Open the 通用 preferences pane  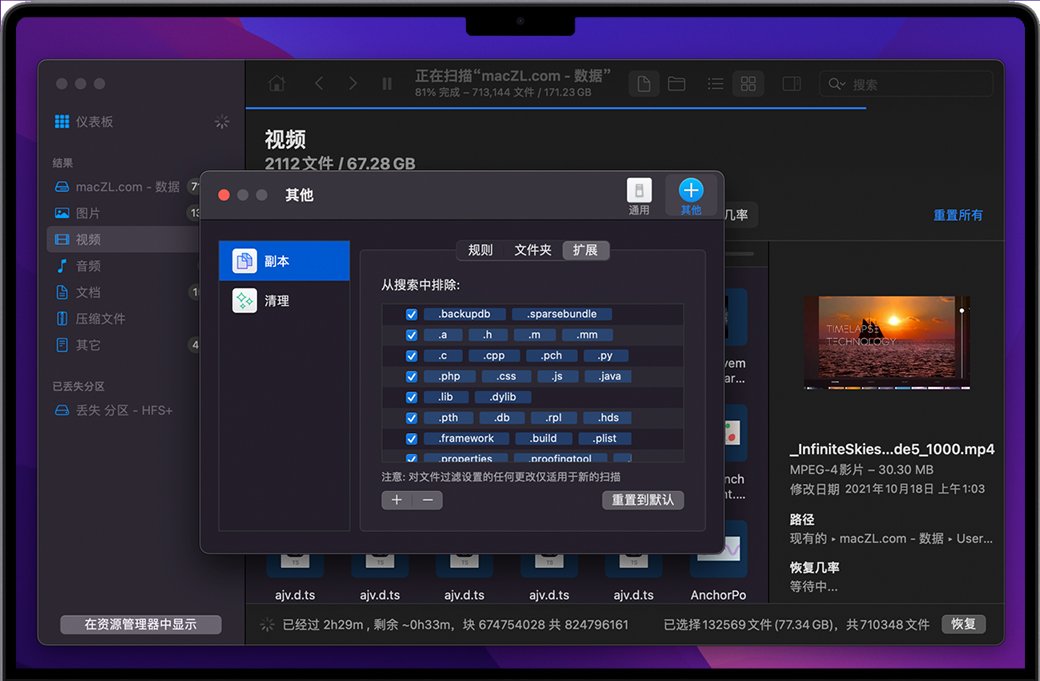(639, 195)
